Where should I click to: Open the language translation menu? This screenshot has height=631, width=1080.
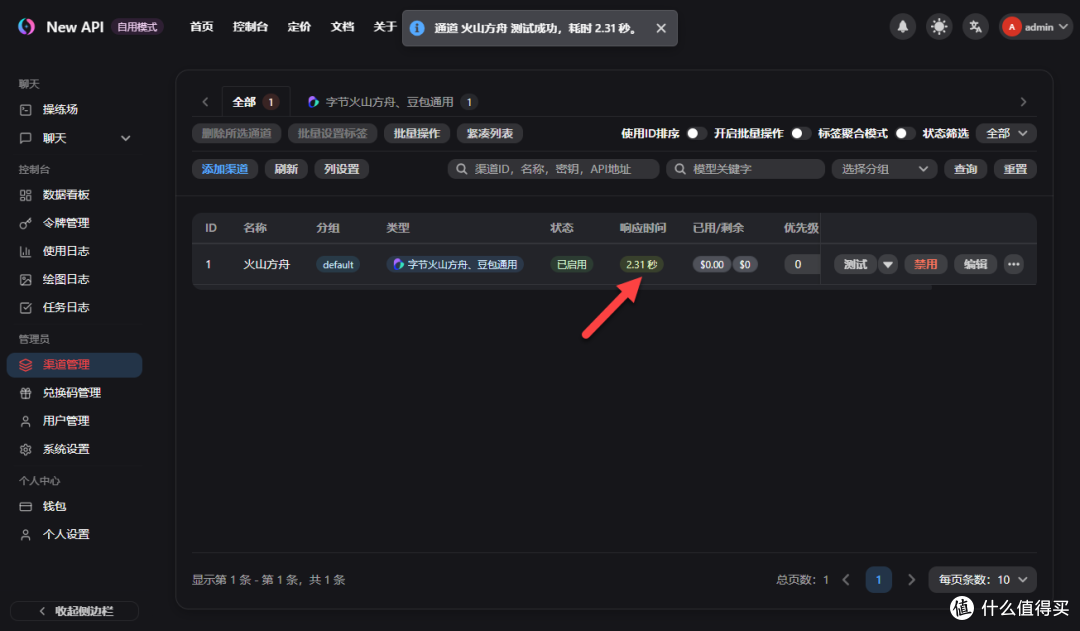[975, 27]
